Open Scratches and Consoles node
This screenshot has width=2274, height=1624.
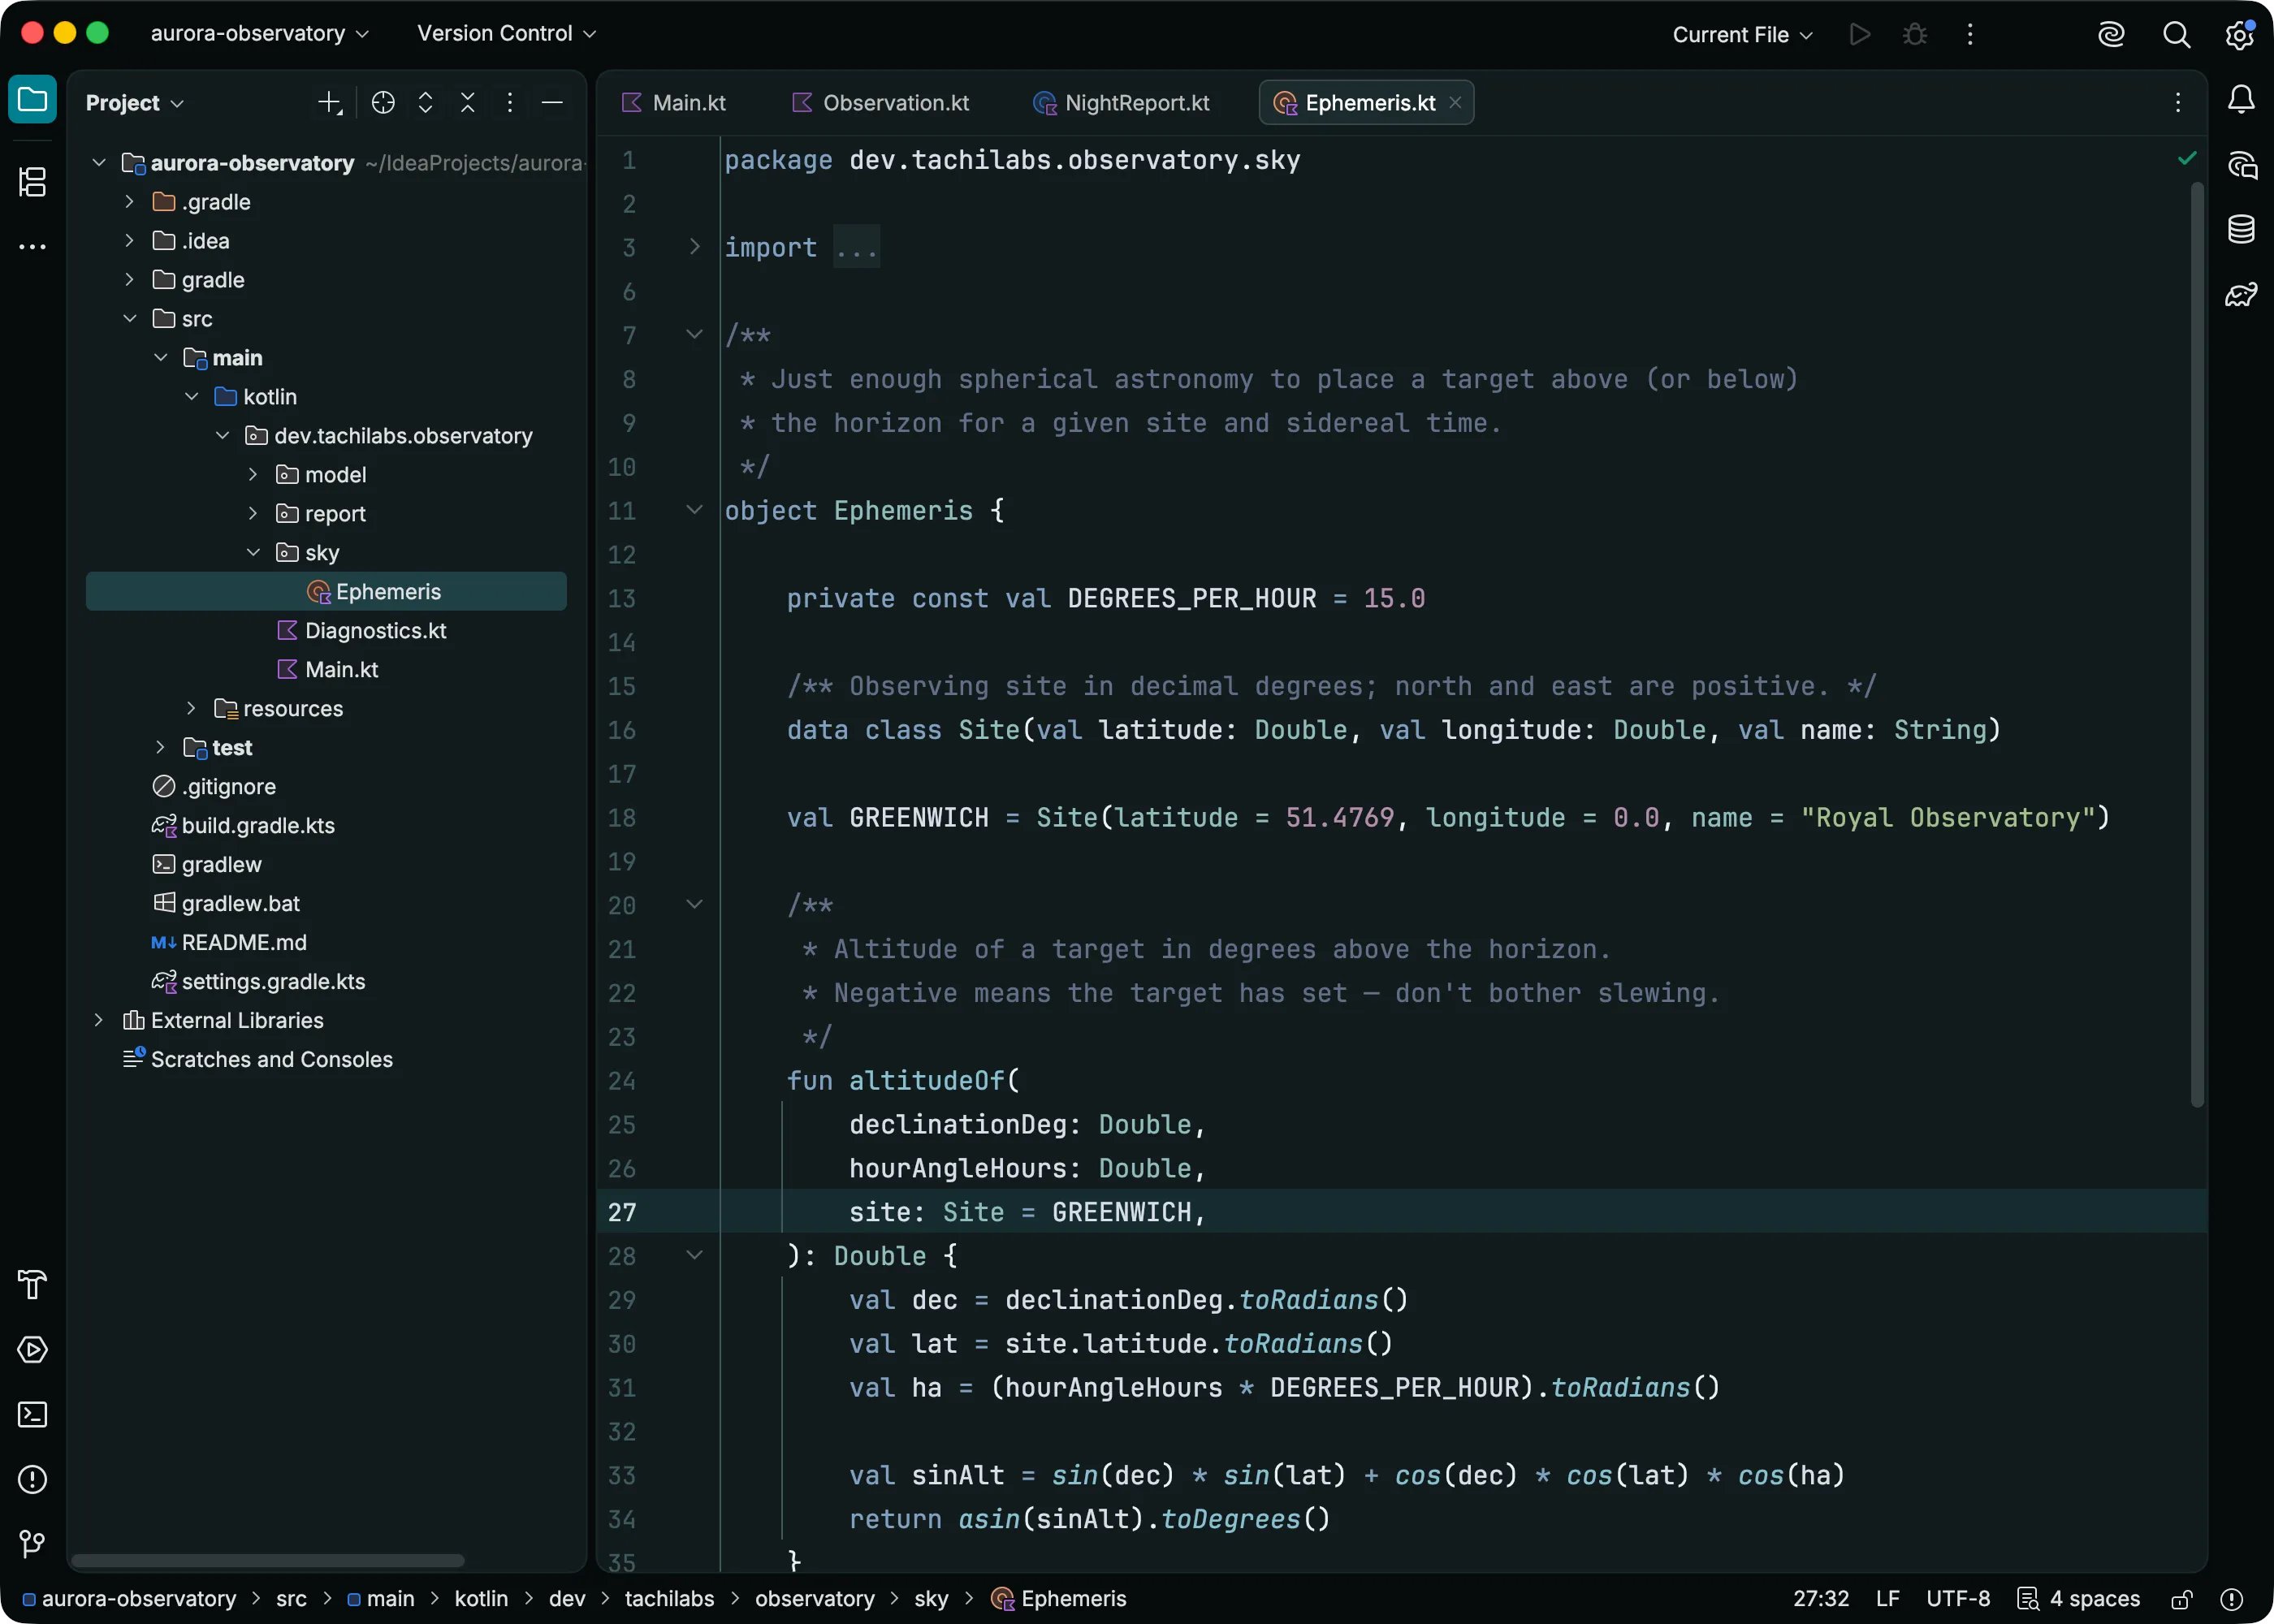(x=271, y=1060)
